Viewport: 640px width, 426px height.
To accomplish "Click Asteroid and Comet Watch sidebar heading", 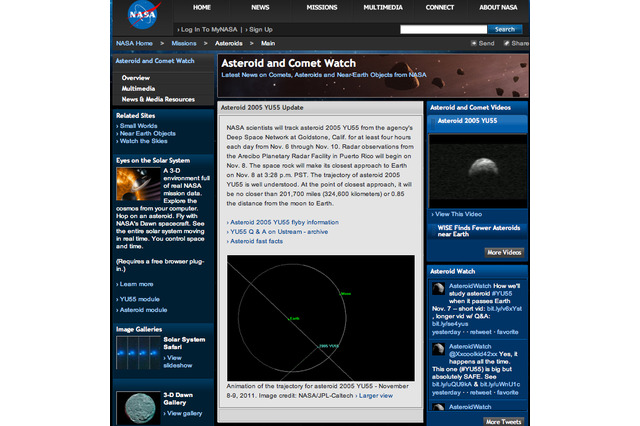I will point(155,61).
